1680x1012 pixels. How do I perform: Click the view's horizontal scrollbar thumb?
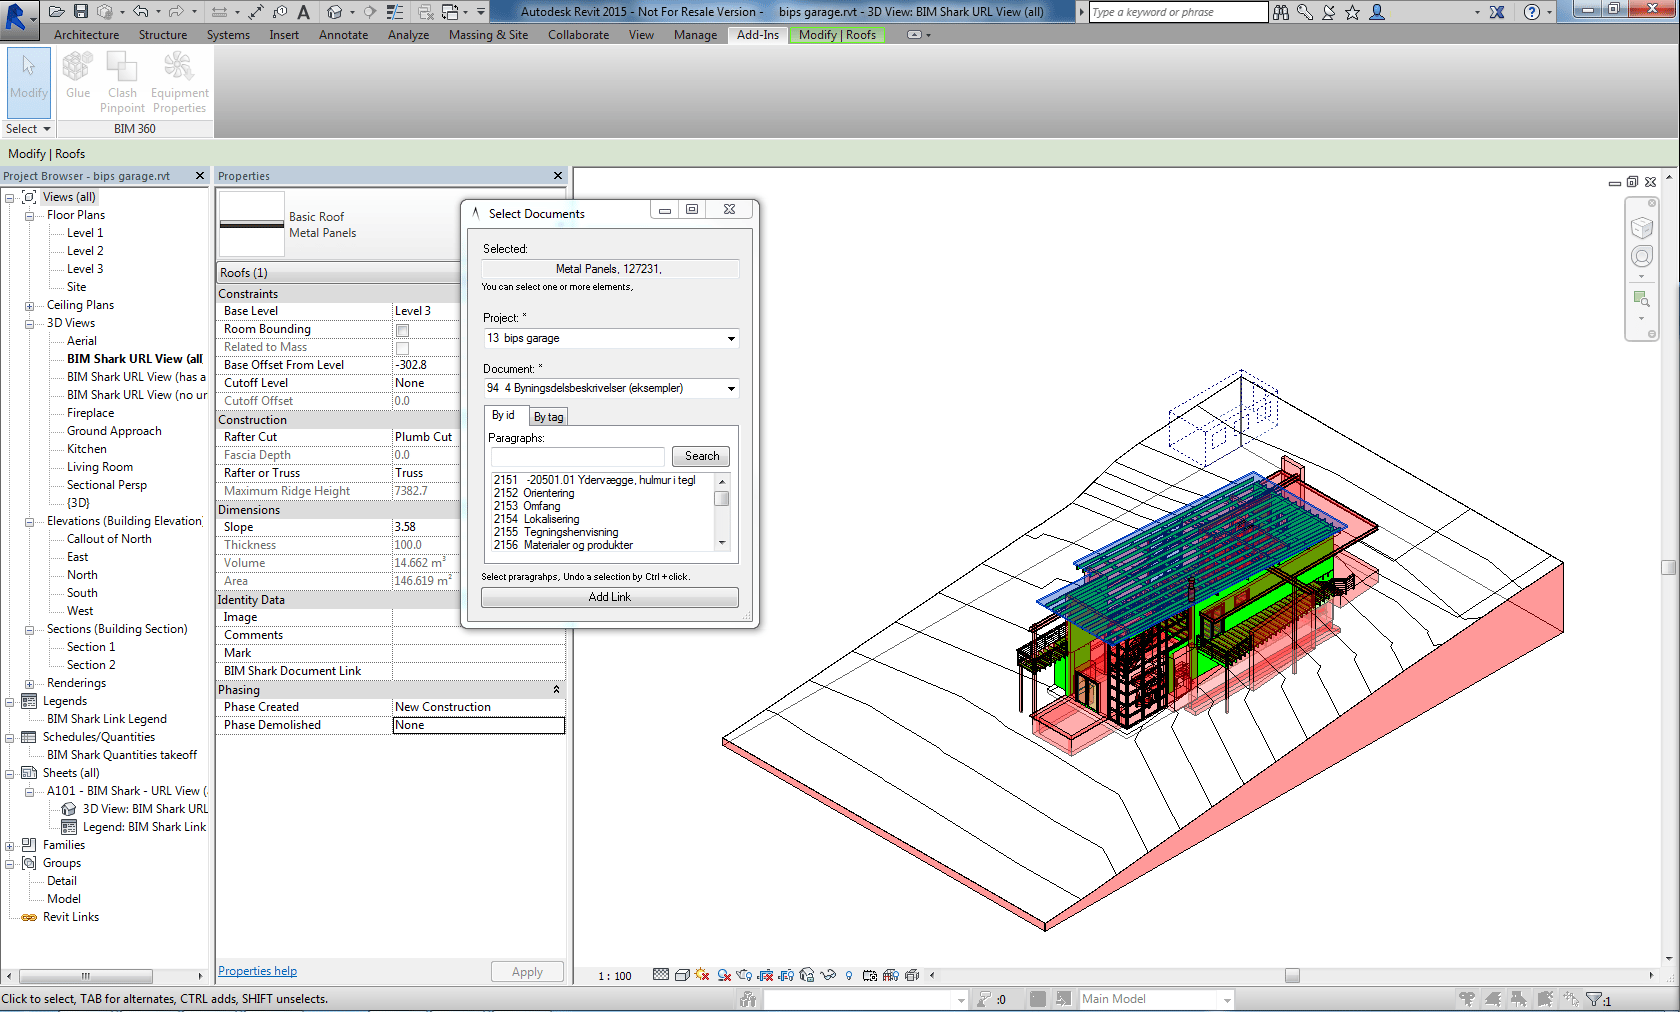(1292, 976)
